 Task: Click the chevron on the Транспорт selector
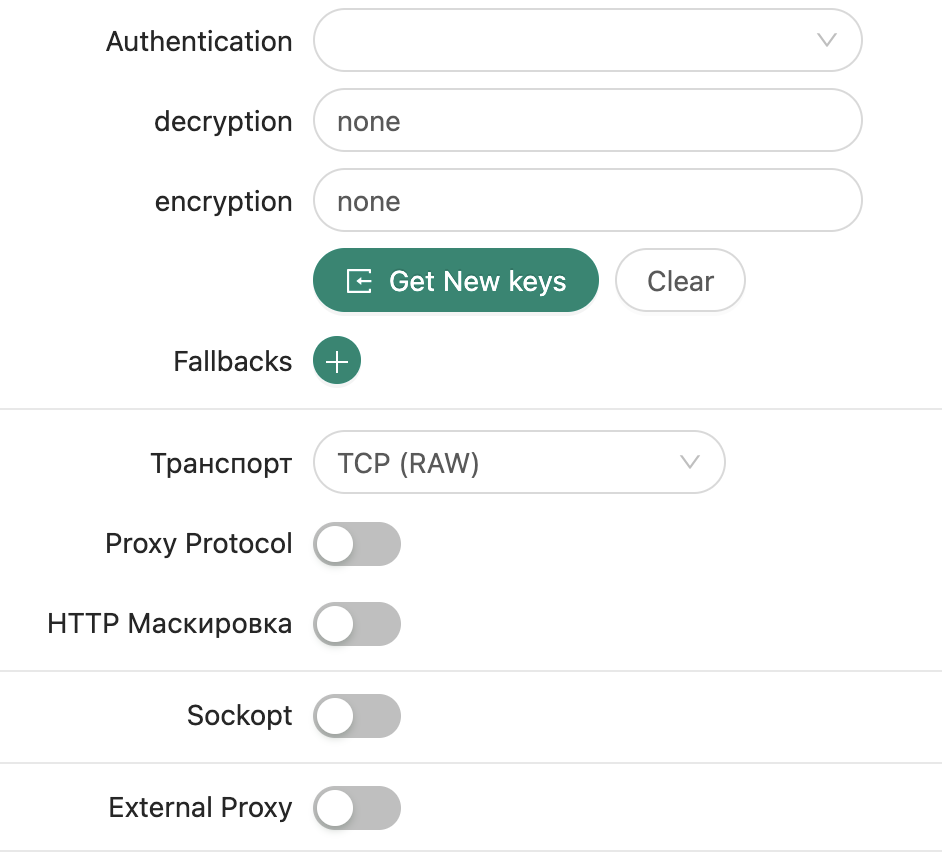click(x=688, y=462)
